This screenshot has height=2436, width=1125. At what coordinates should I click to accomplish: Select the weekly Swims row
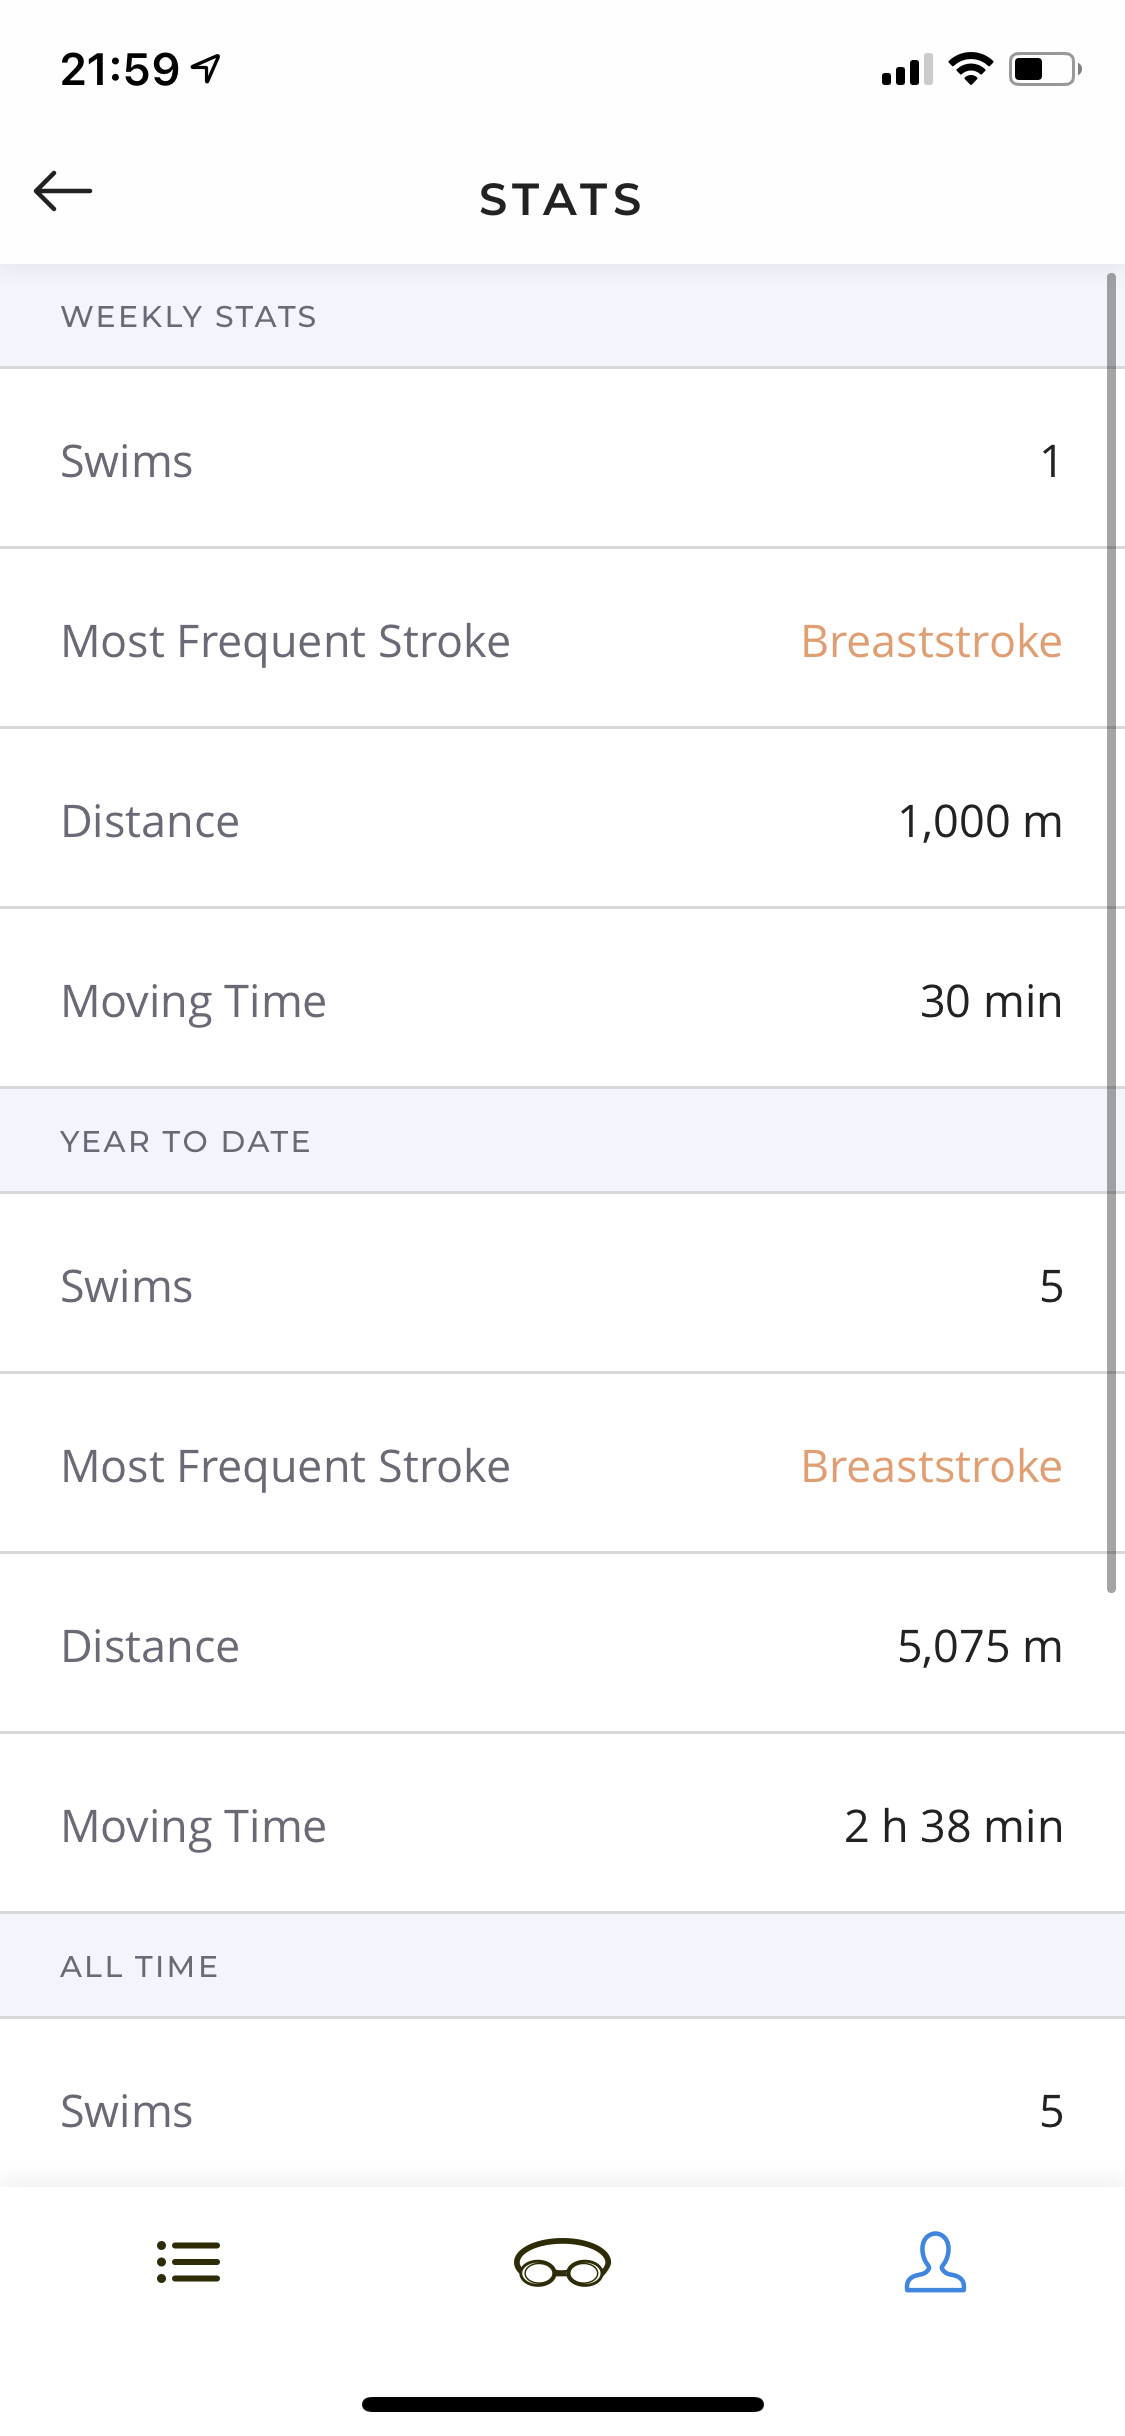(x=560, y=461)
